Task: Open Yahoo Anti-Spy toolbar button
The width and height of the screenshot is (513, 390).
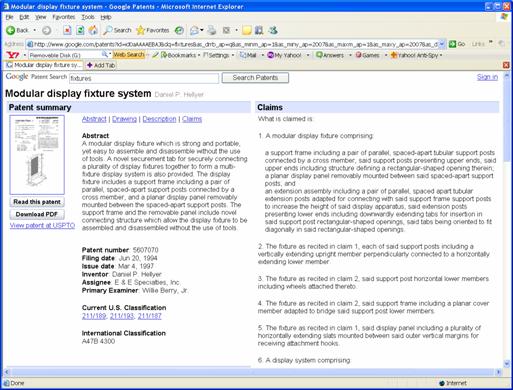Action: 414,55
